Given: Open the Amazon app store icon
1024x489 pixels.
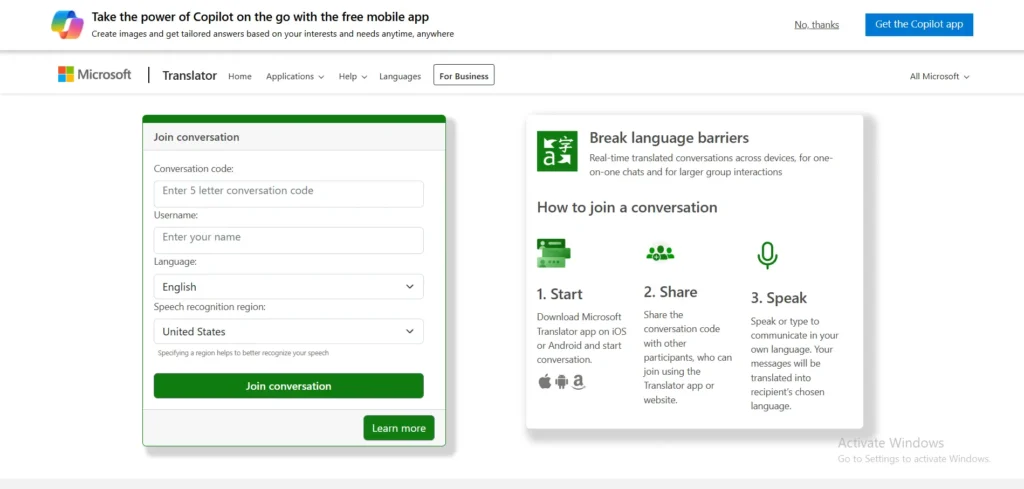Looking at the screenshot, I should click(578, 382).
